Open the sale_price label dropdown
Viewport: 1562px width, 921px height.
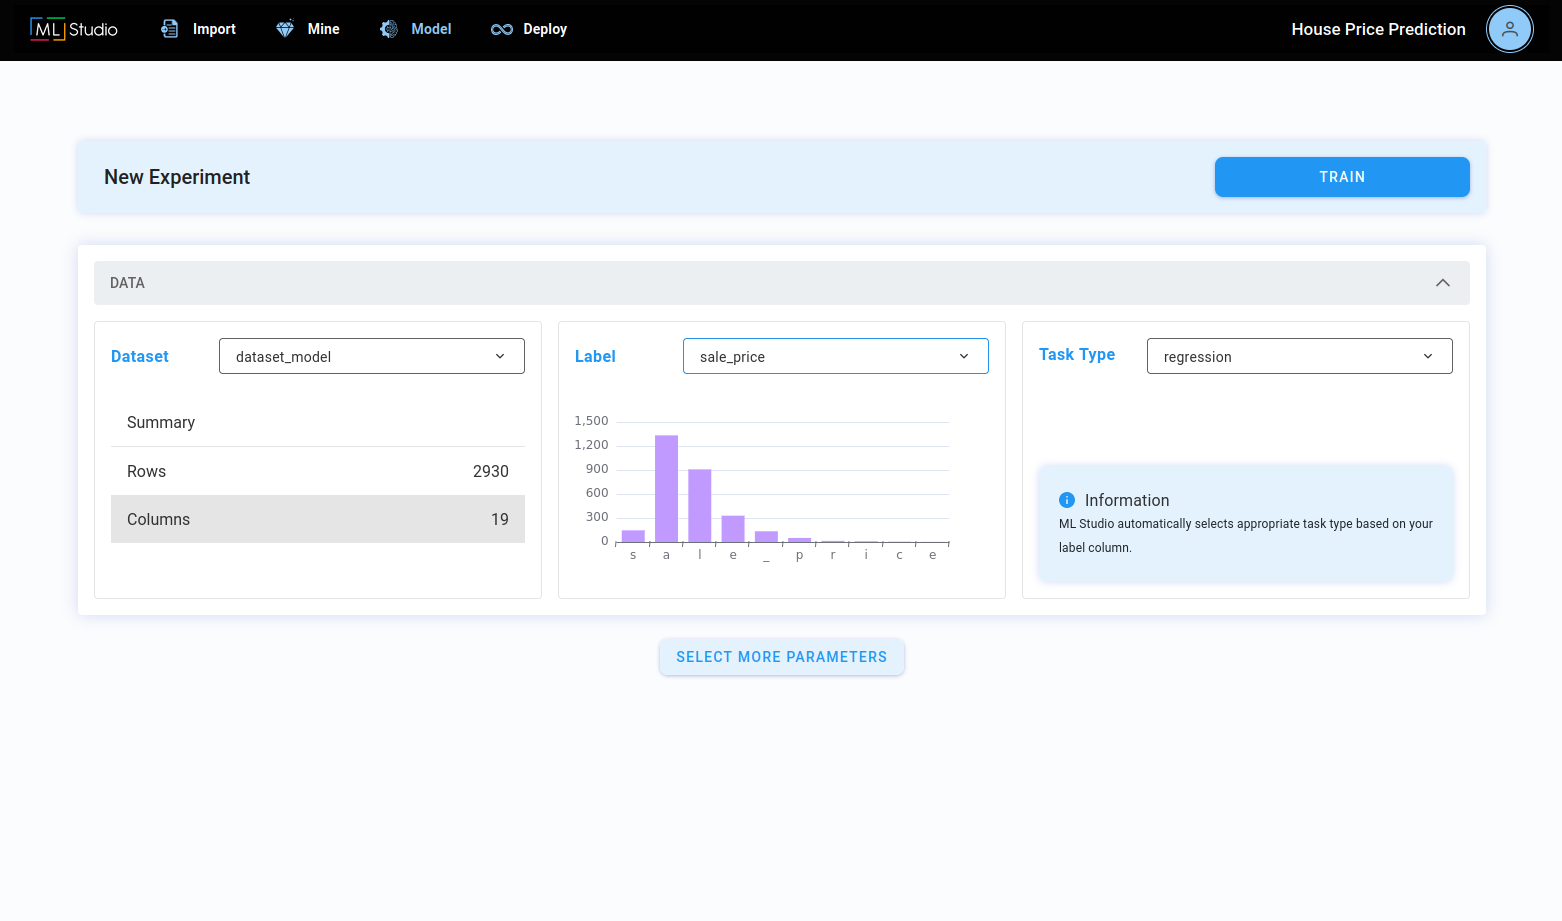(x=836, y=356)
